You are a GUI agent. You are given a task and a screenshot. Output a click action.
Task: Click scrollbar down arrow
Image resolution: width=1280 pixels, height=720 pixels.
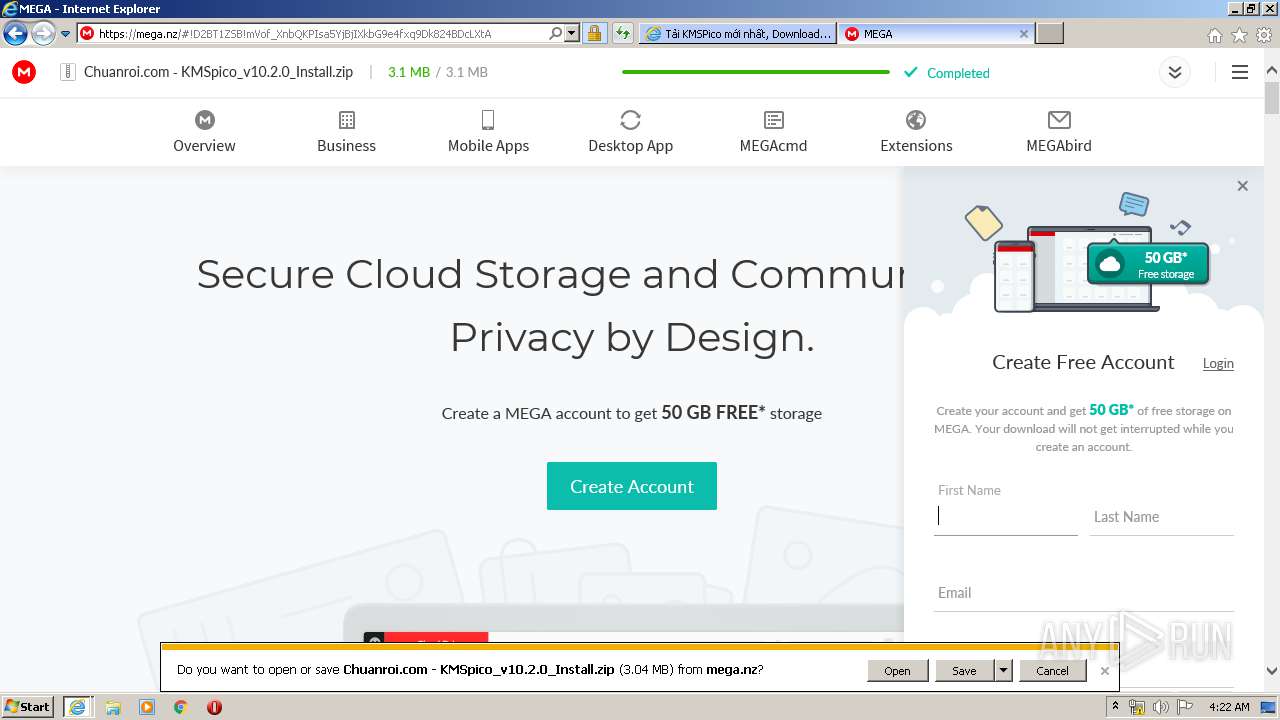[1272, 672]
